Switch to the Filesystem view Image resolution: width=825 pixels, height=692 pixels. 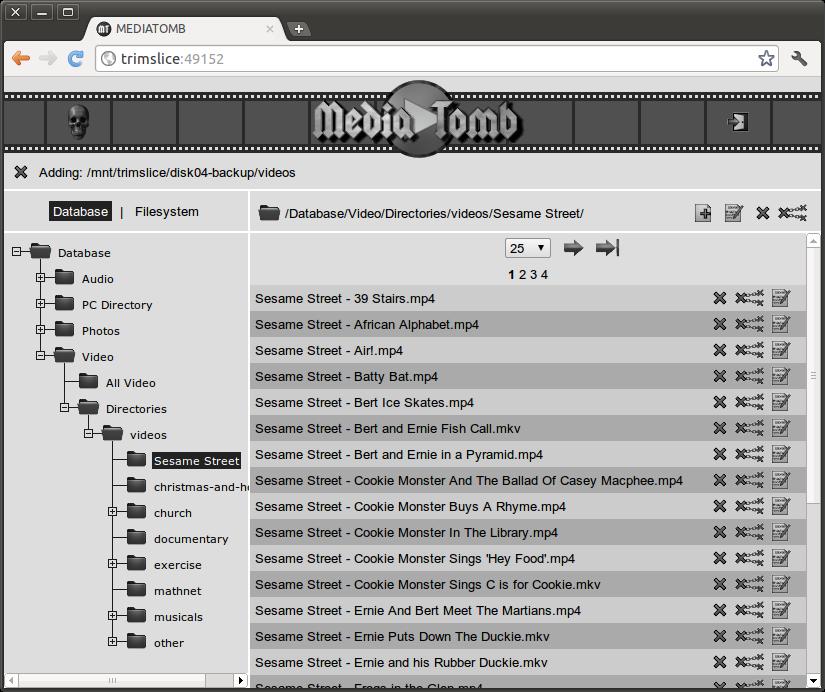[166, 212]
